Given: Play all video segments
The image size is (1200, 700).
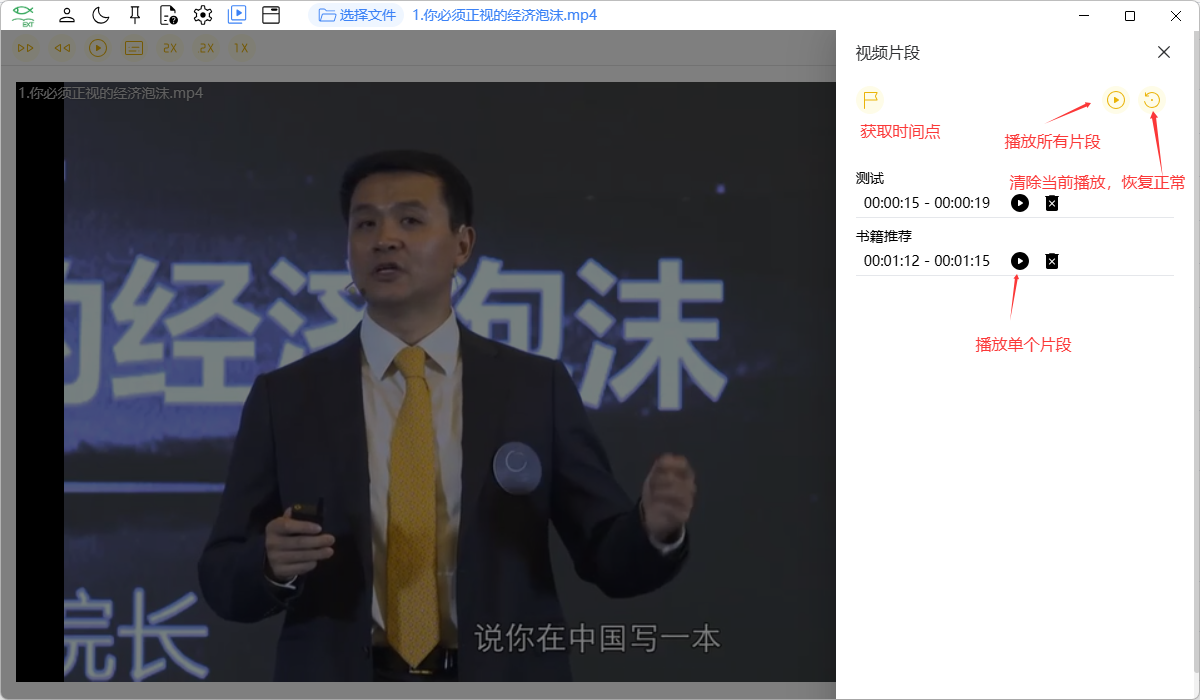Looking at the screenshot, I should click(1115, 100).
